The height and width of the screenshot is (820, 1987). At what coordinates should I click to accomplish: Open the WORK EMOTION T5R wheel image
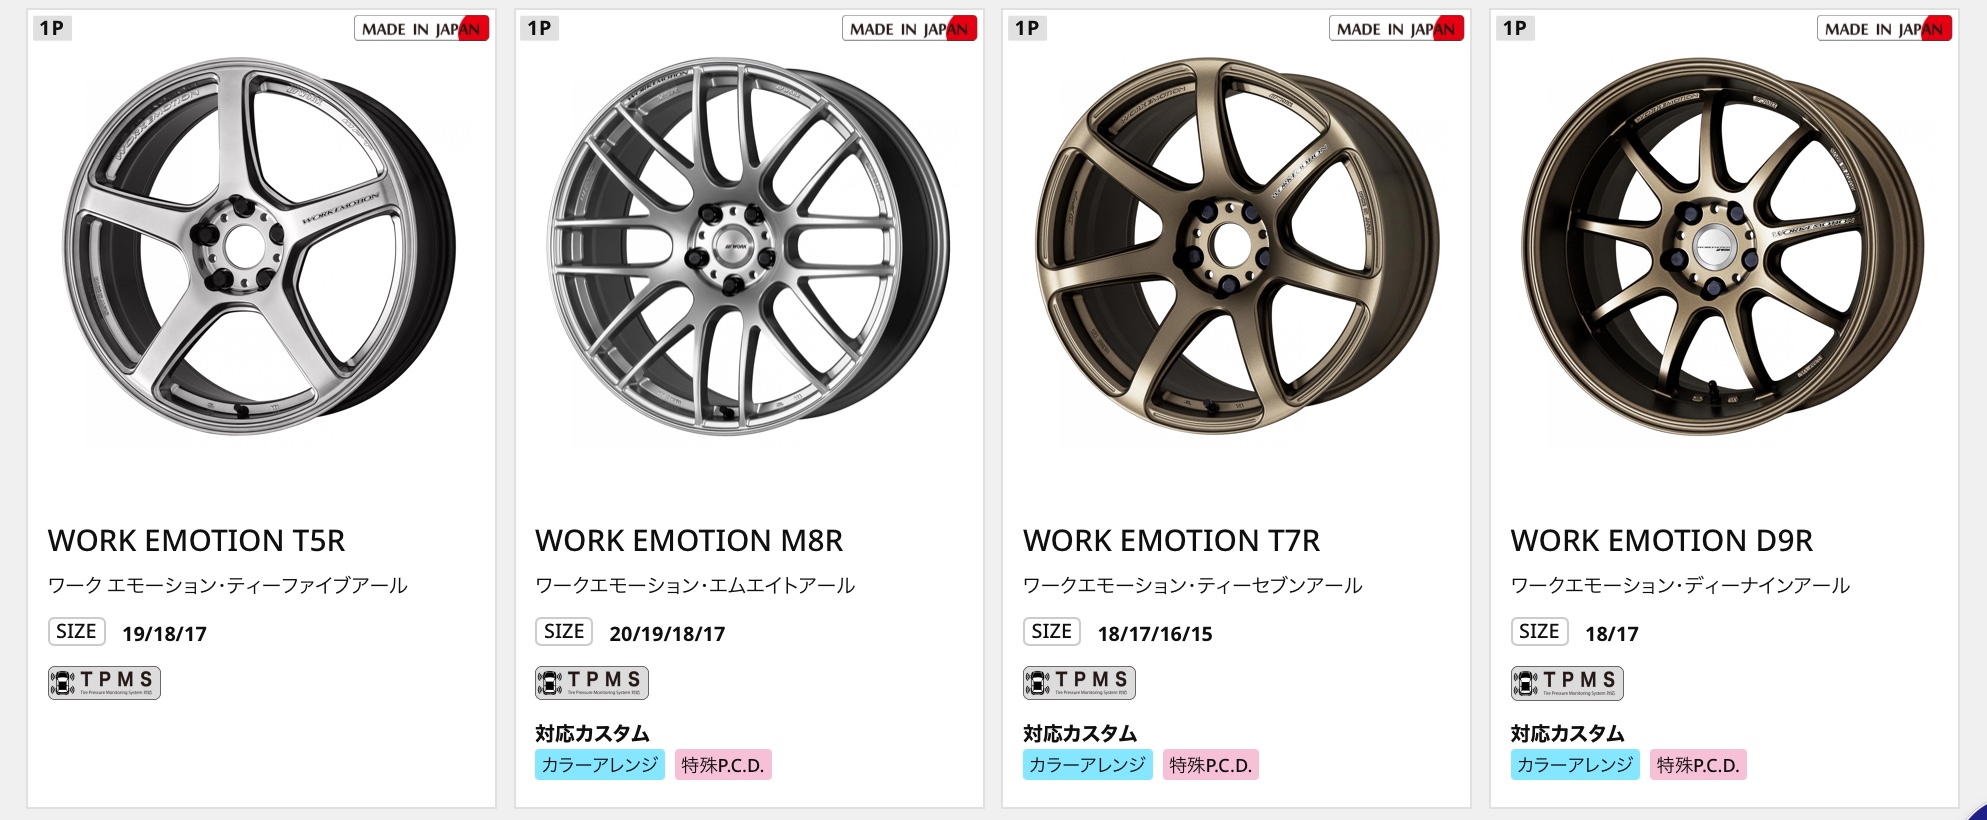point(260,246)
